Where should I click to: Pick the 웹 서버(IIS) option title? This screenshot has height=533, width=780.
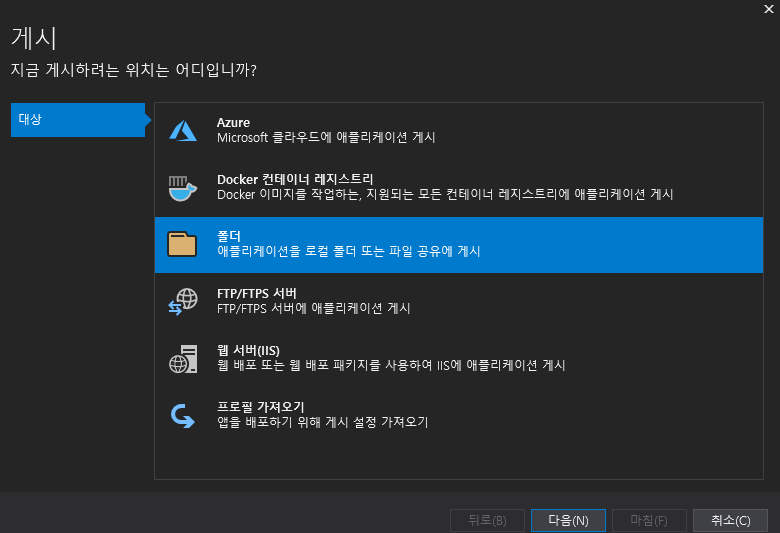click(248, 350)
